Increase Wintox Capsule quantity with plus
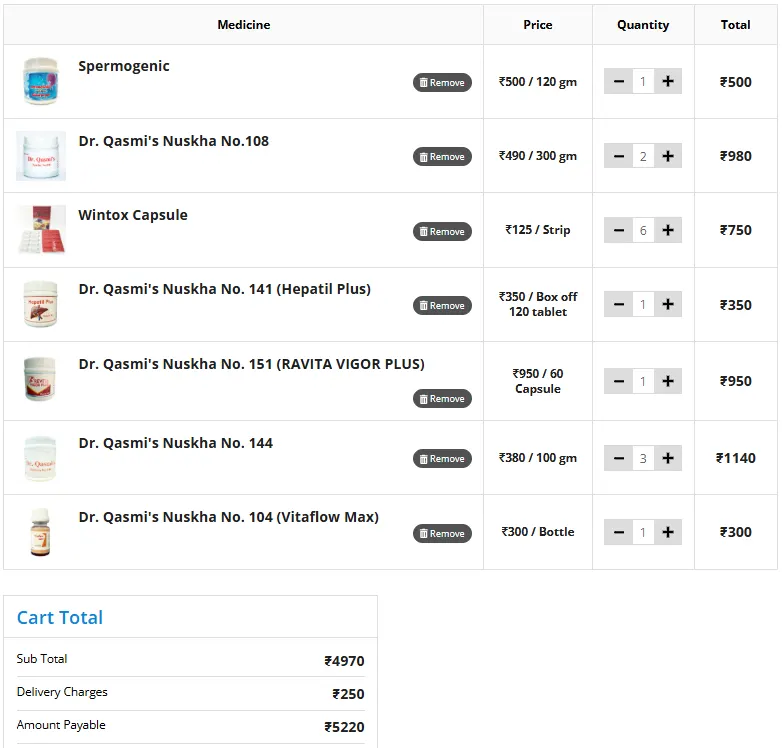This screenshot has width=782, height=748. [x=668, y=230]
